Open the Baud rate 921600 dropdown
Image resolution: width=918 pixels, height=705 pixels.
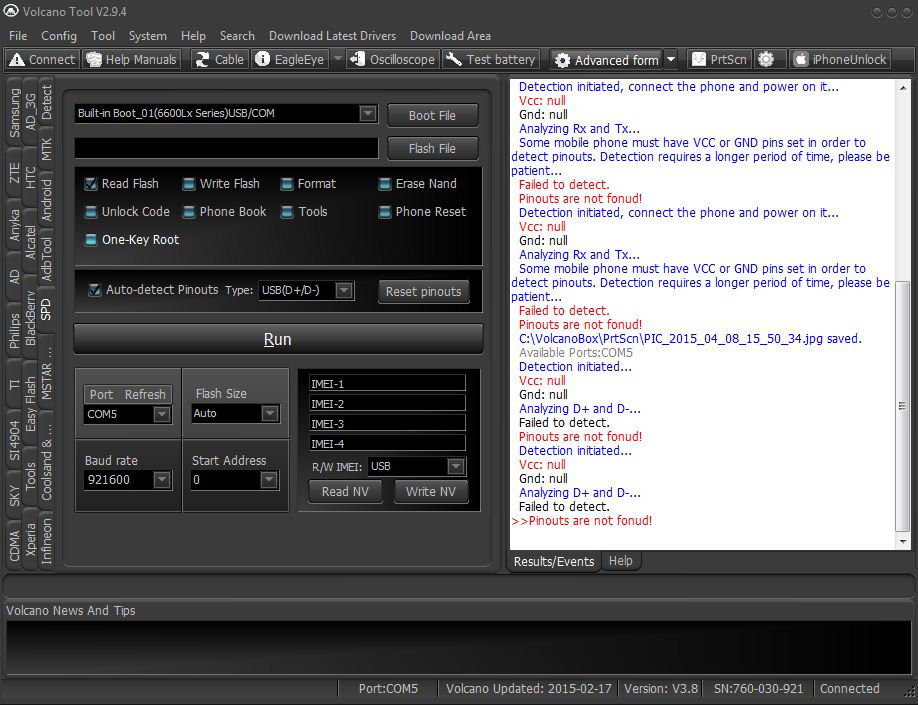(162, 480)
